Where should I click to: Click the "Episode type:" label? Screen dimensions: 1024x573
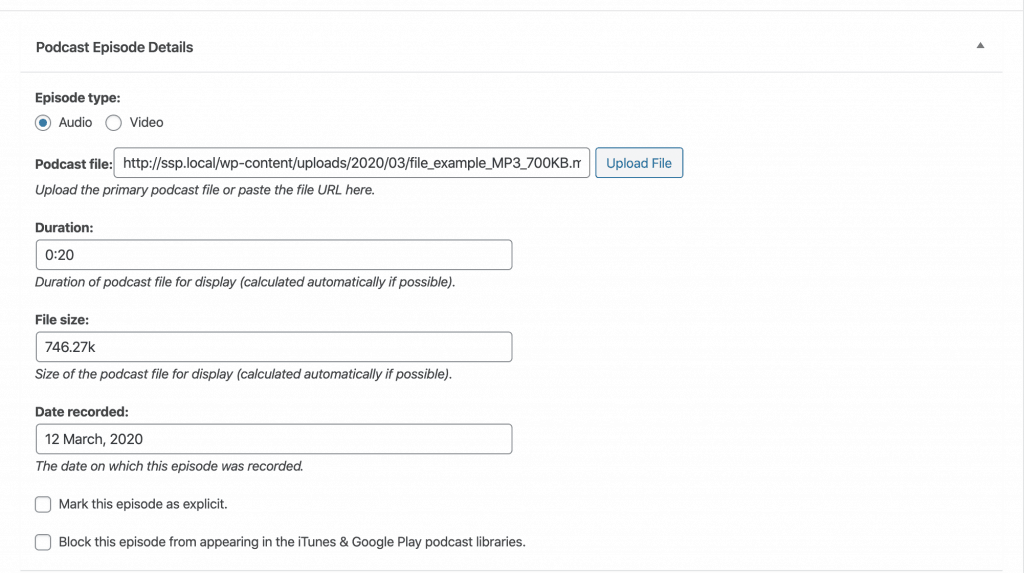coord(78,98)
